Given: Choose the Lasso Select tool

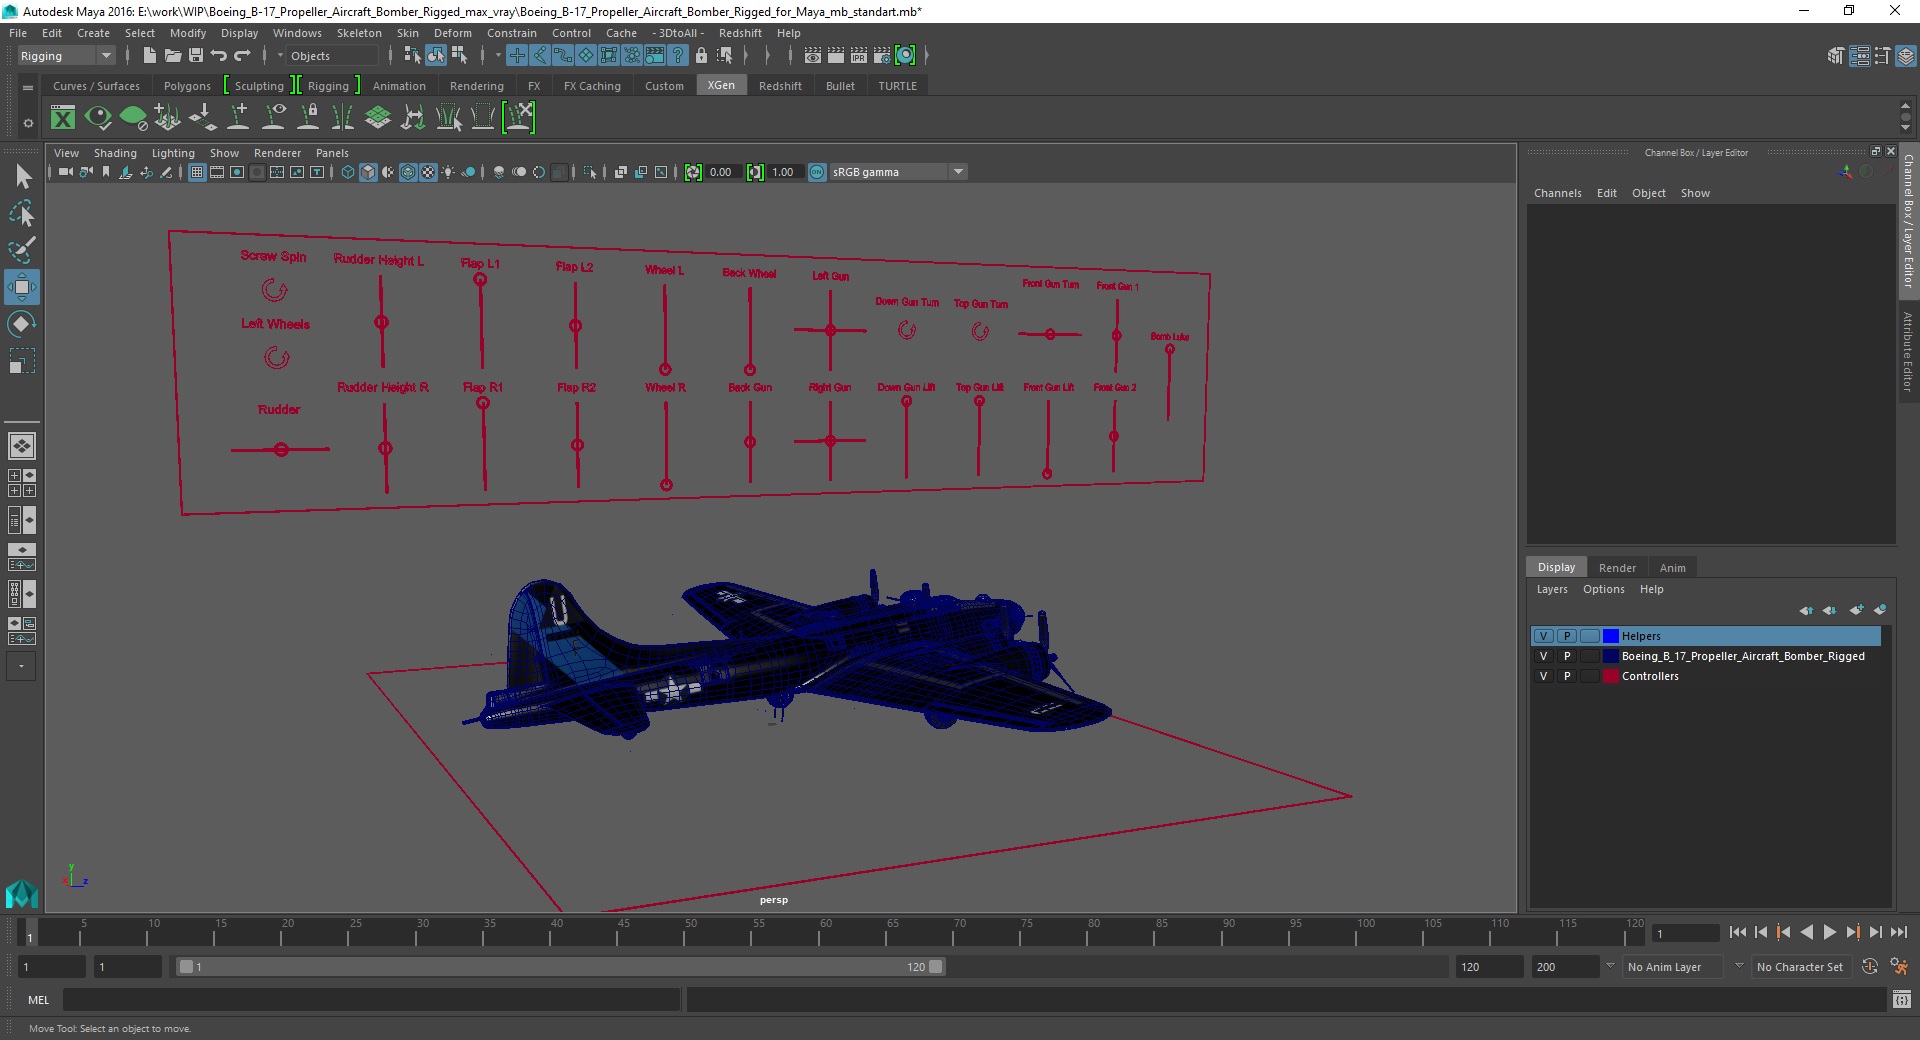Looking at the screenshot, I should 22,214.
